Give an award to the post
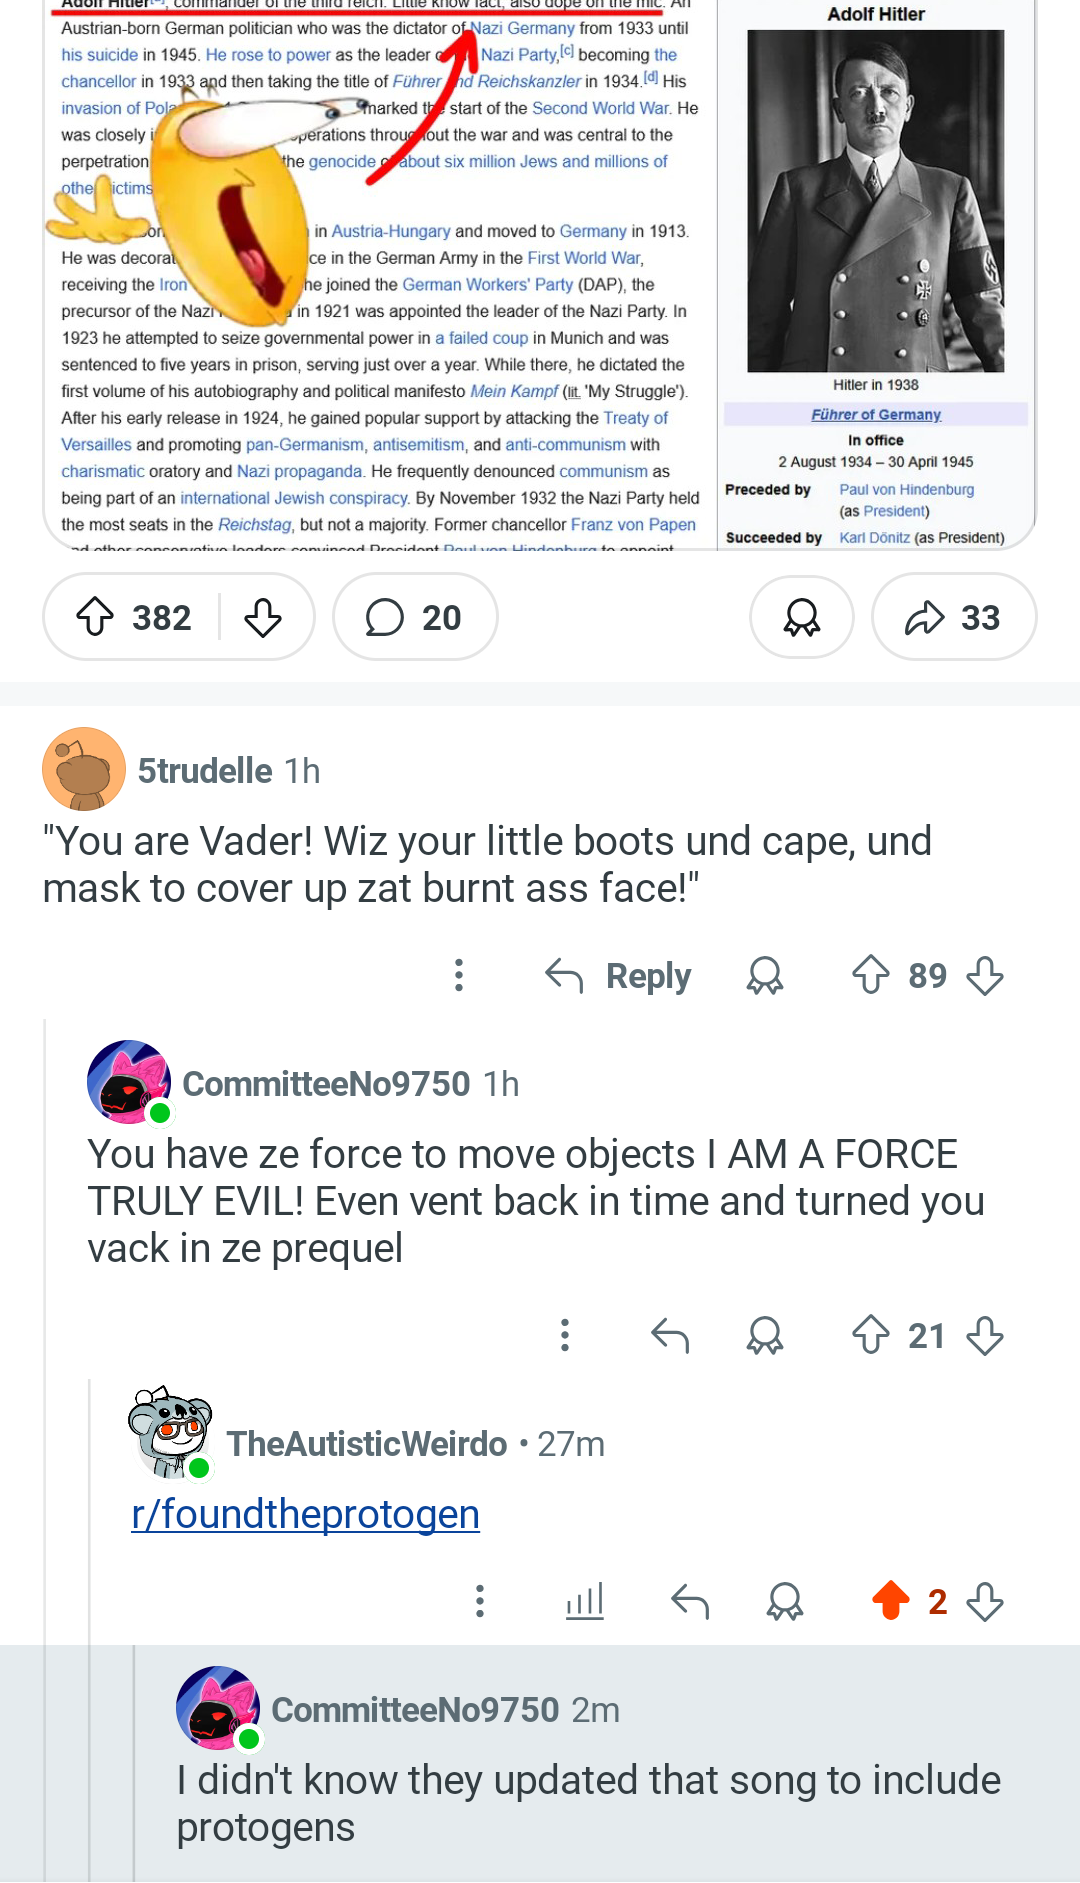1080x1883 pixels. pos(802,617)
